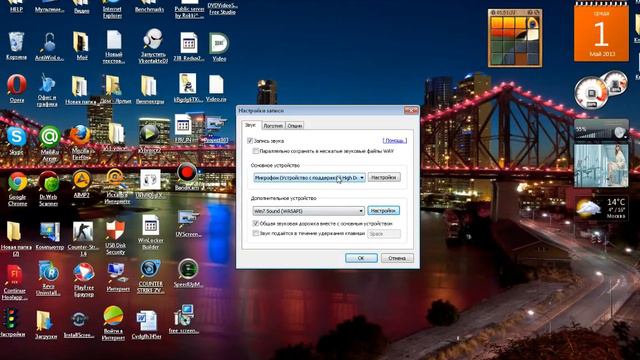Image resolution: width=640 pixels, height=360 pixels.
Task: Expand the Win7 Sound (WASAPI) dropdown
Action: pos(308,211)
